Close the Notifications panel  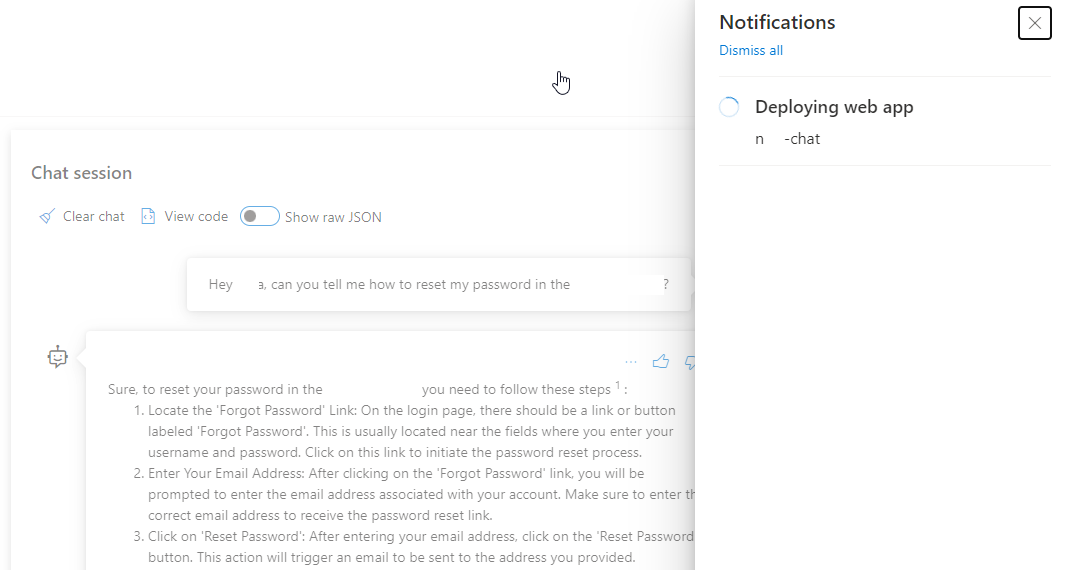tap(1034, 23)
